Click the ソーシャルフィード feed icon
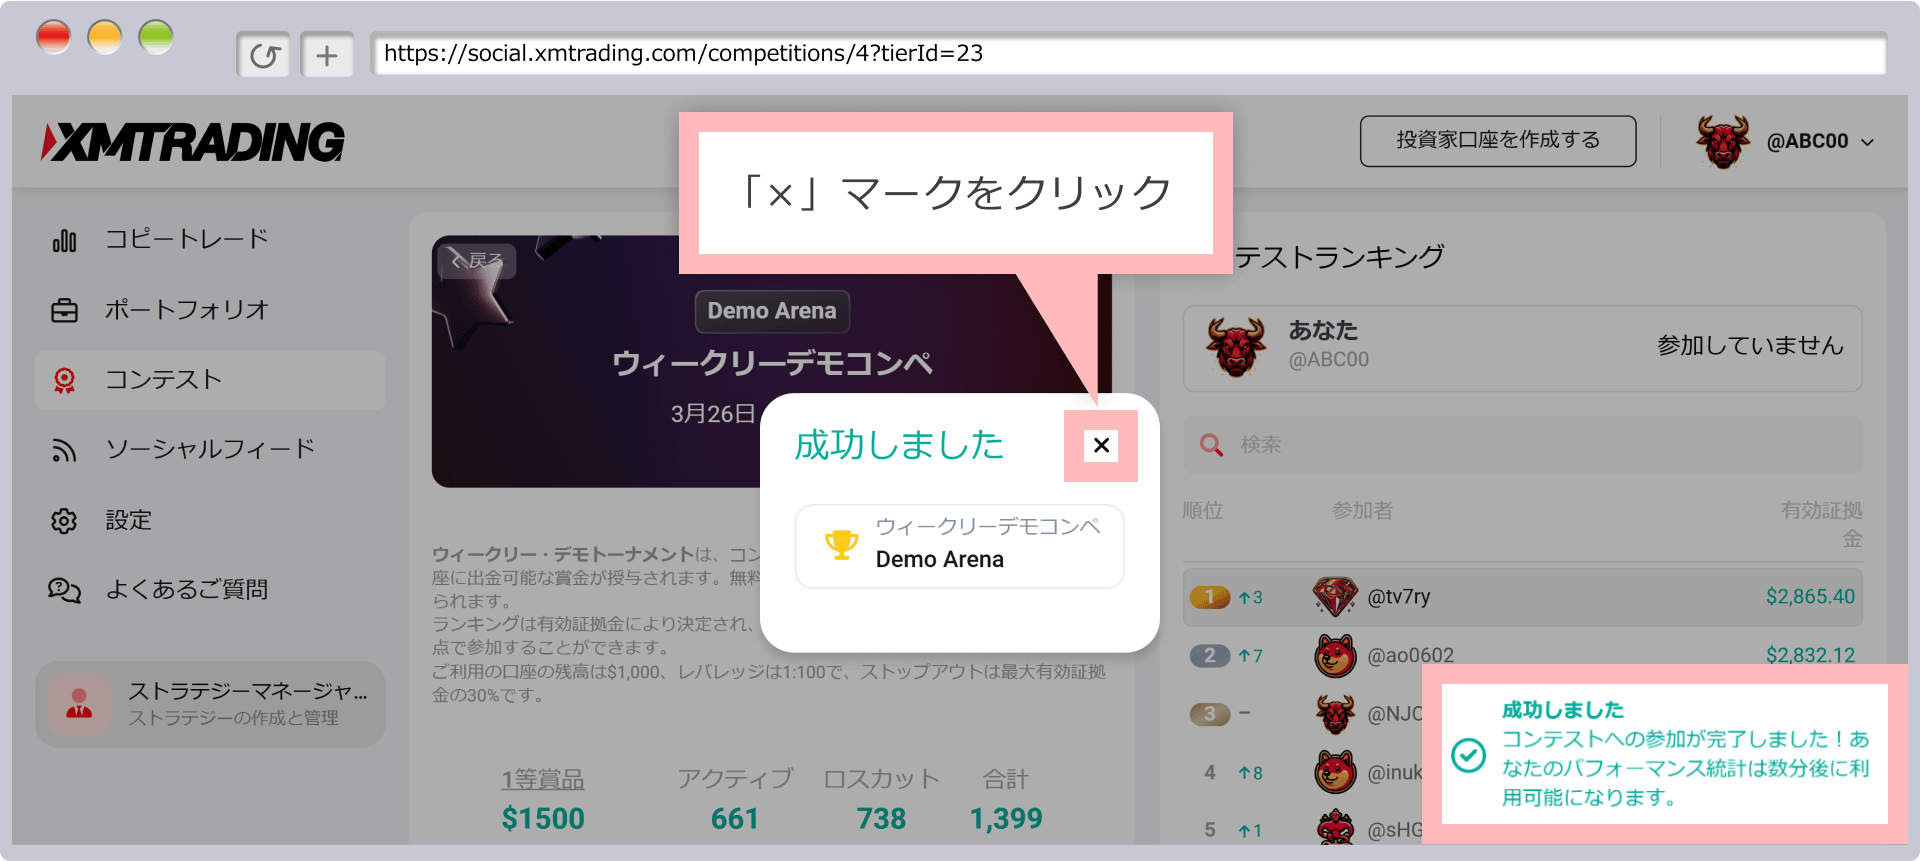This screenshot has height=861, width=1920. 64,451
